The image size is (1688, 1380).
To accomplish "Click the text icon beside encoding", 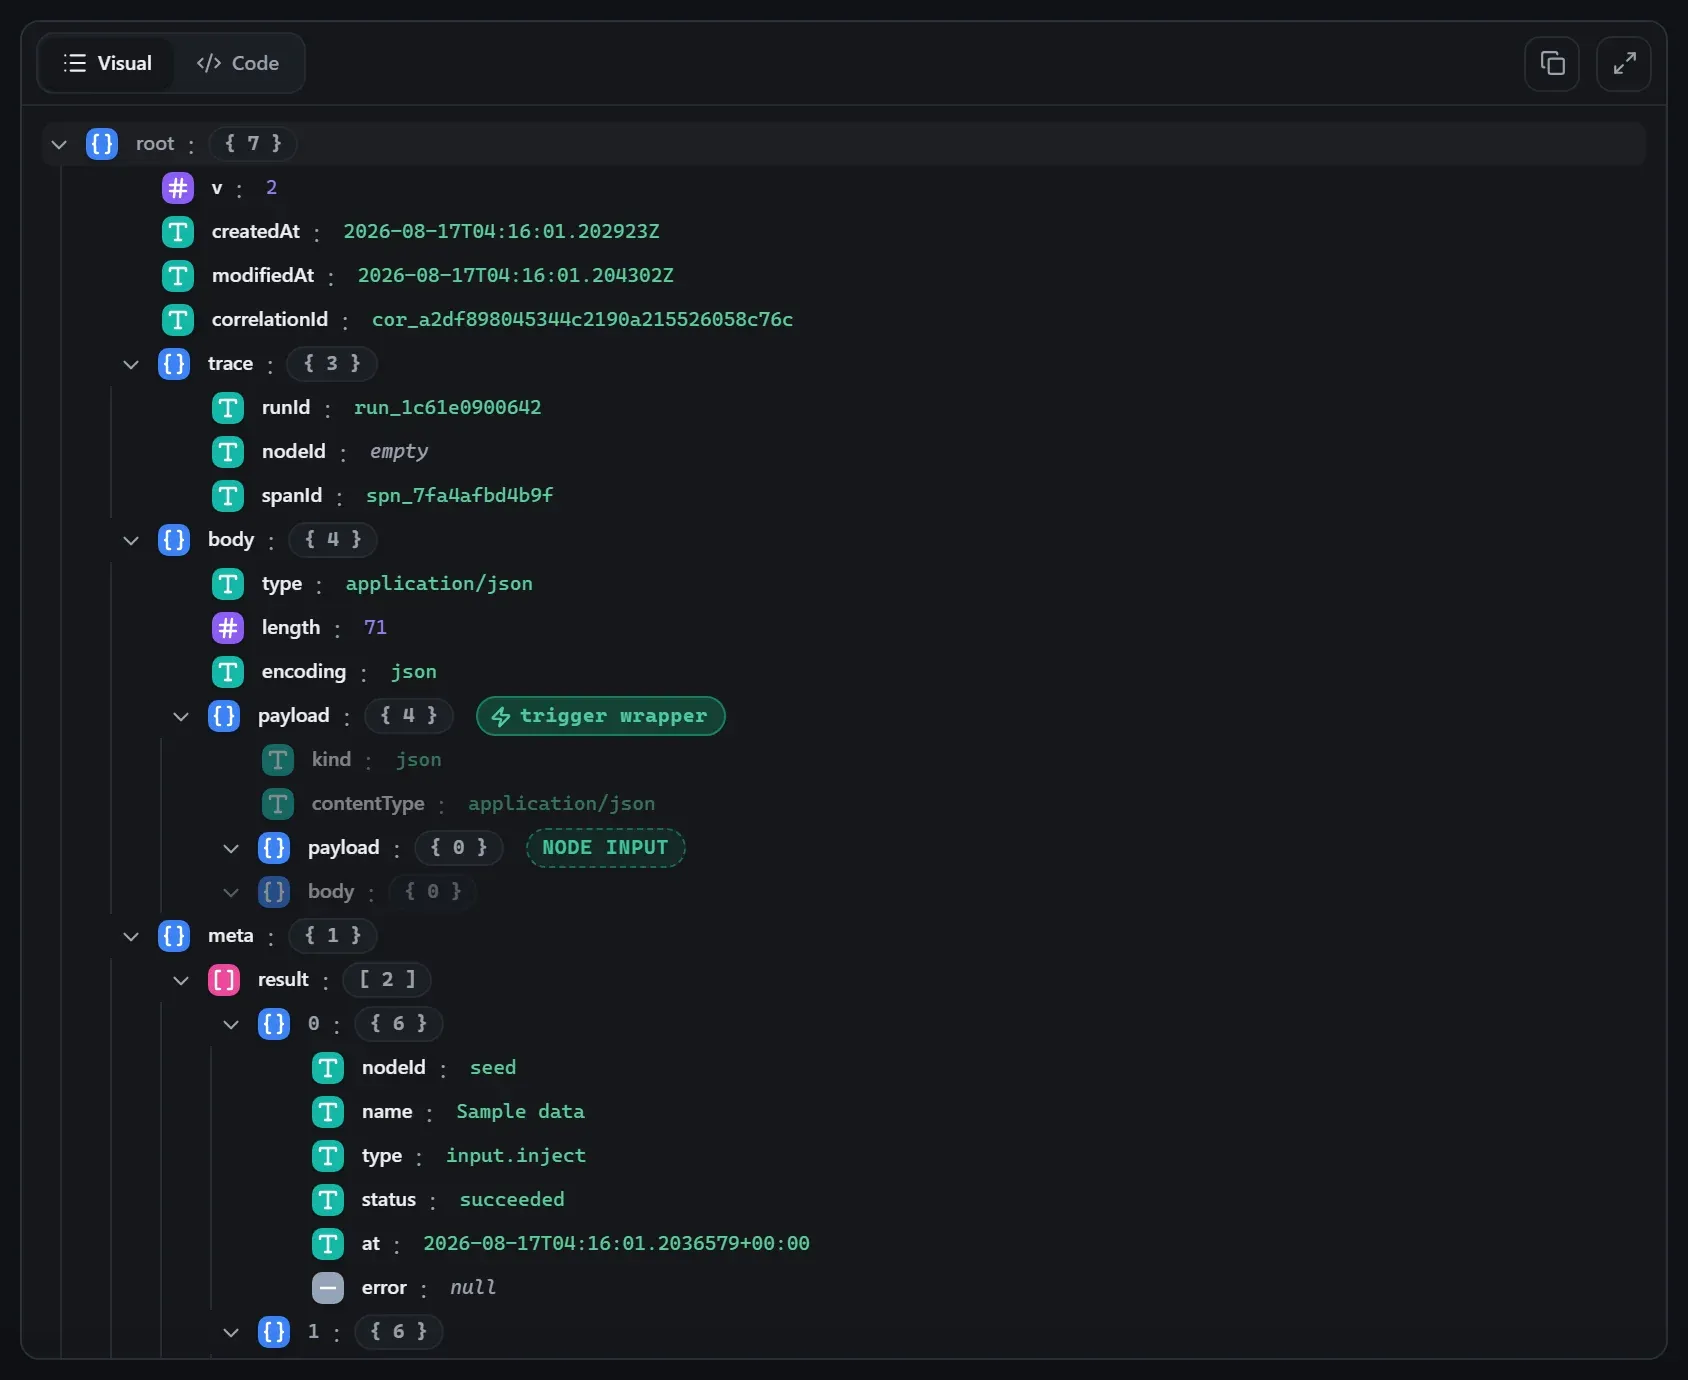I will (228, 672).
